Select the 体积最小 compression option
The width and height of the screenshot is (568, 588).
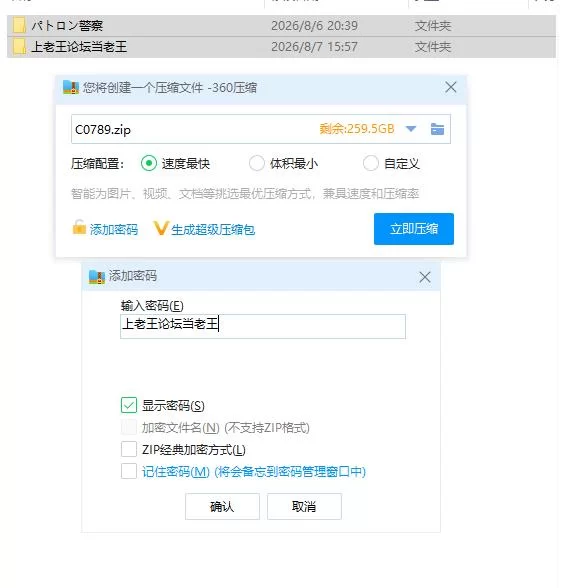pos(256,163)
